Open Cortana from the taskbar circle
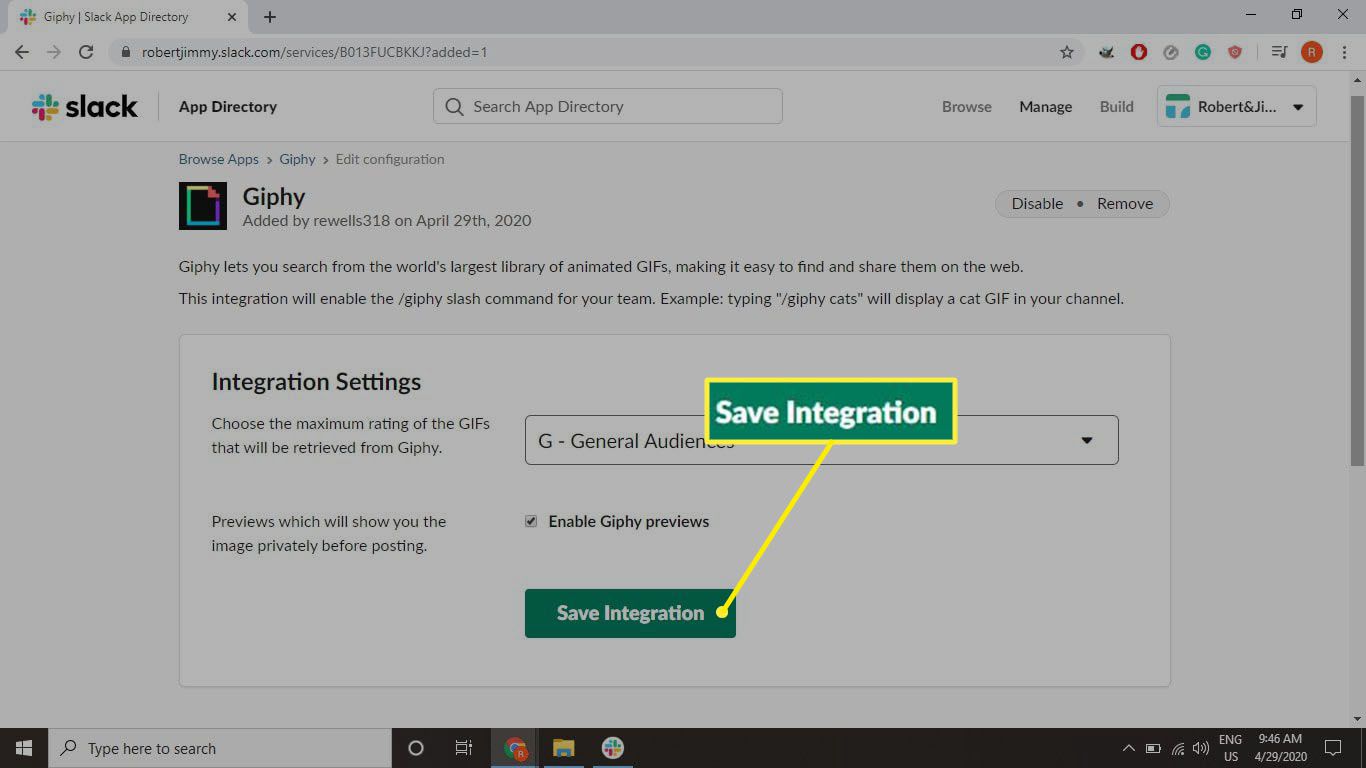1366x768 pixels. pyautogui.click(x=416, y=748)
